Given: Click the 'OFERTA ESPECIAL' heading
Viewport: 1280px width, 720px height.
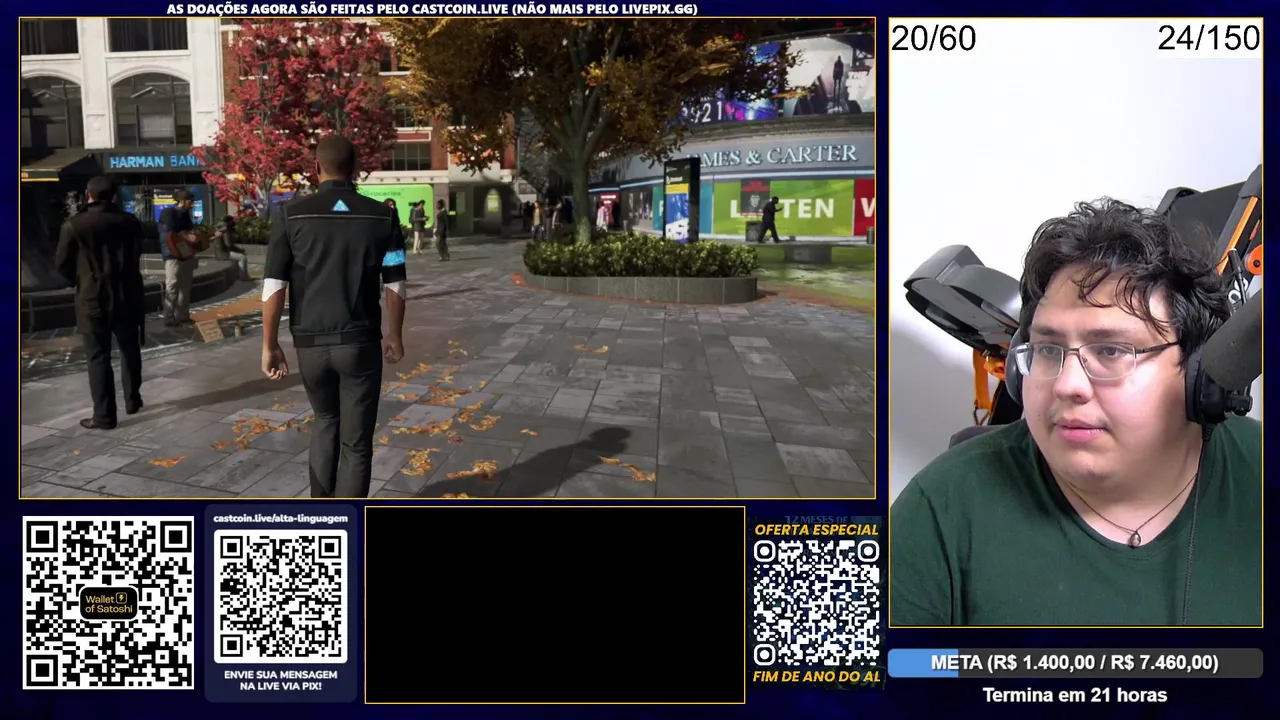Looking at the screenshot, I should pos(816,529).
